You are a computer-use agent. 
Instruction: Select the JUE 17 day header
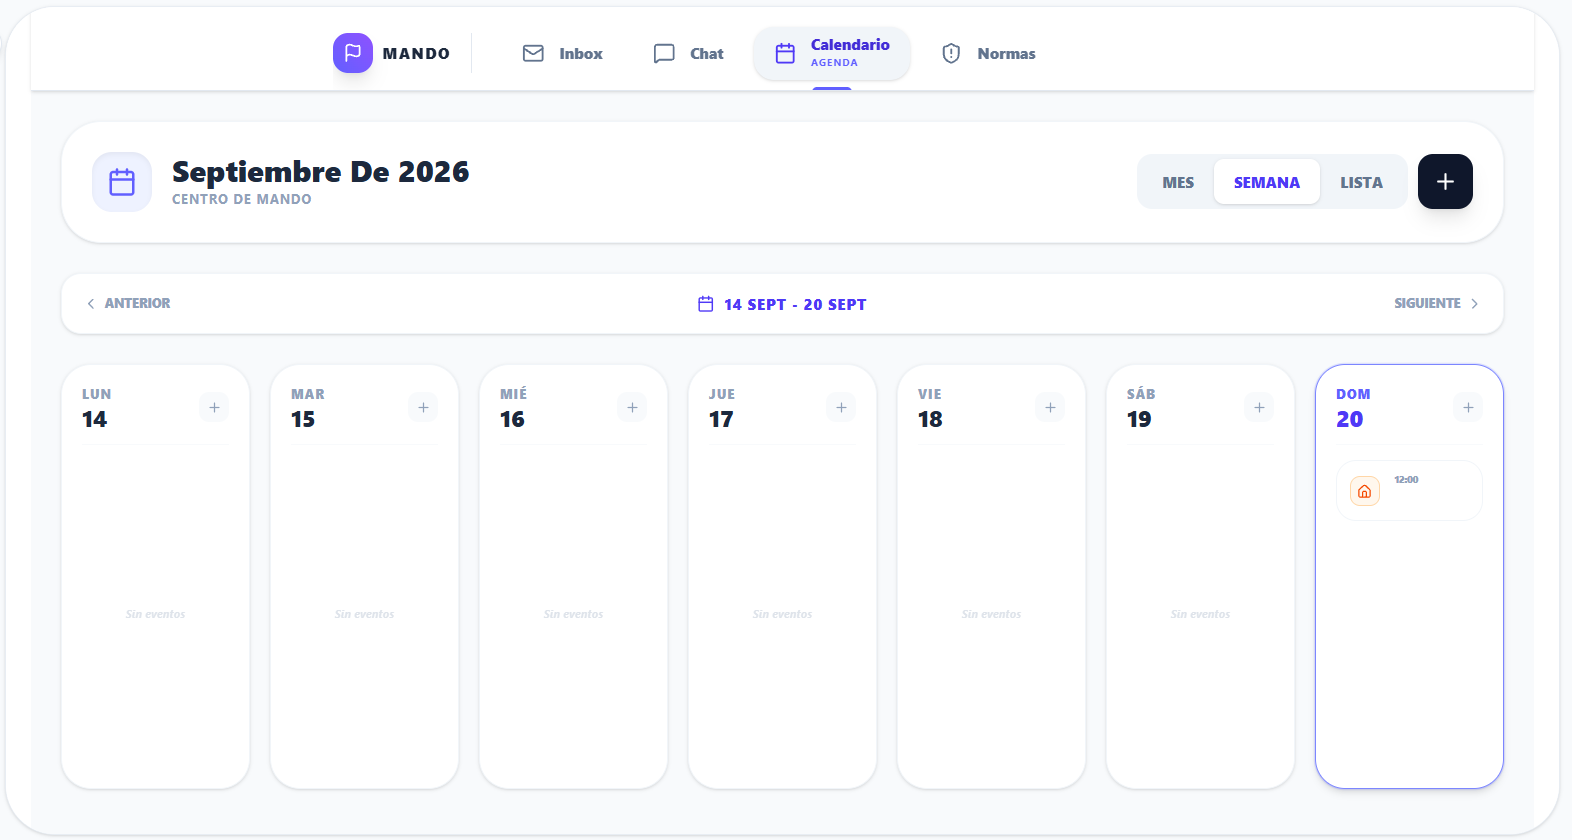[722, 408]
